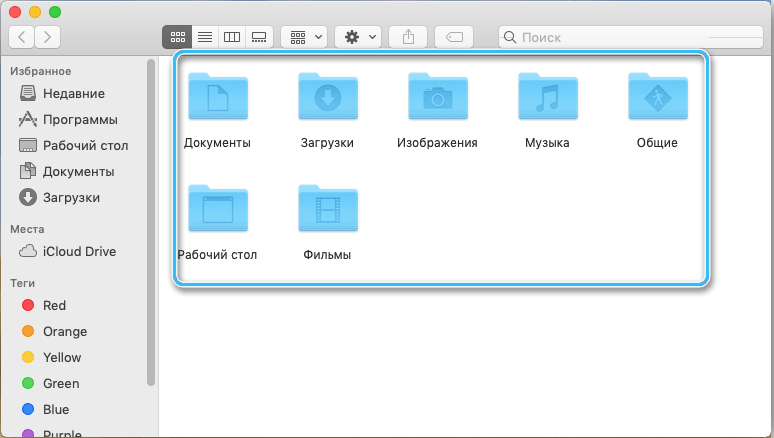Open the Загрузки folder in main pane

coord(327,97)
